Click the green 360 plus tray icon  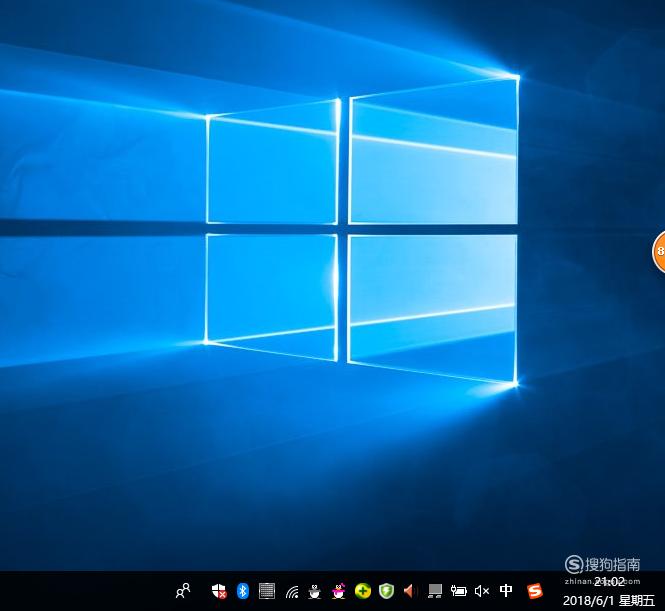(363, 591)
